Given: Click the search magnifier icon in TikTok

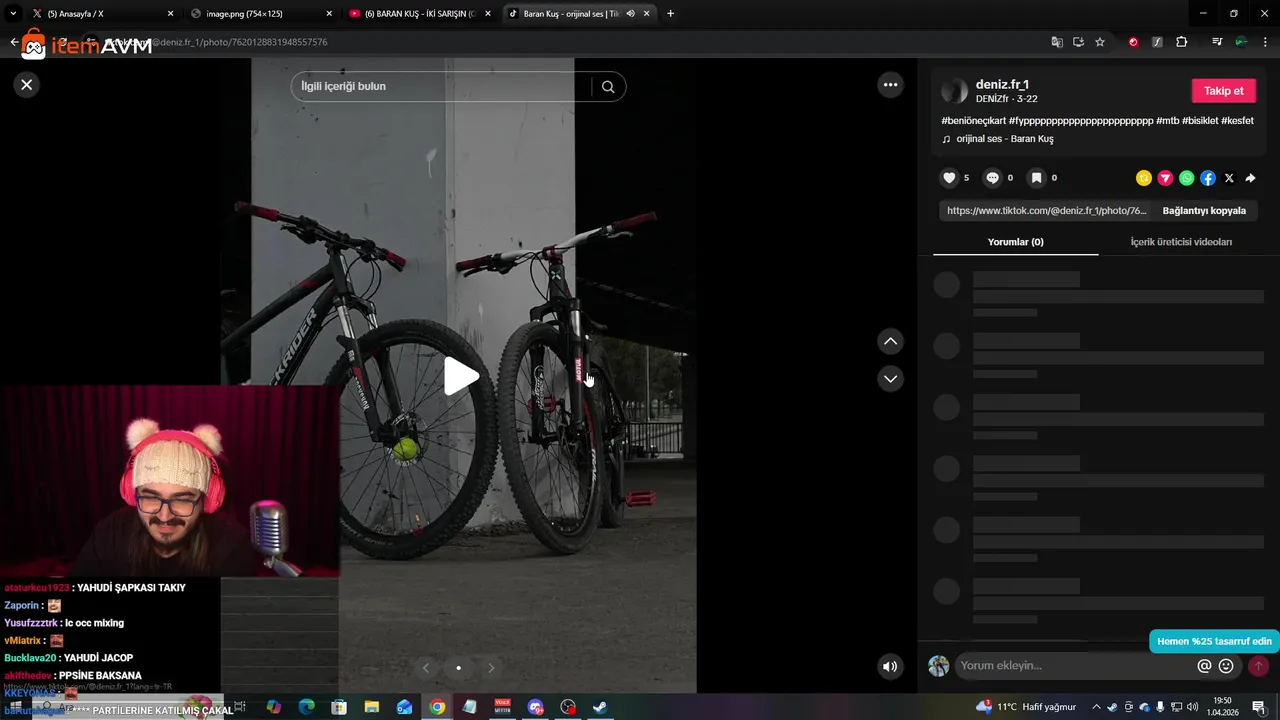Looking at the screenshot, I should (608, 87).
